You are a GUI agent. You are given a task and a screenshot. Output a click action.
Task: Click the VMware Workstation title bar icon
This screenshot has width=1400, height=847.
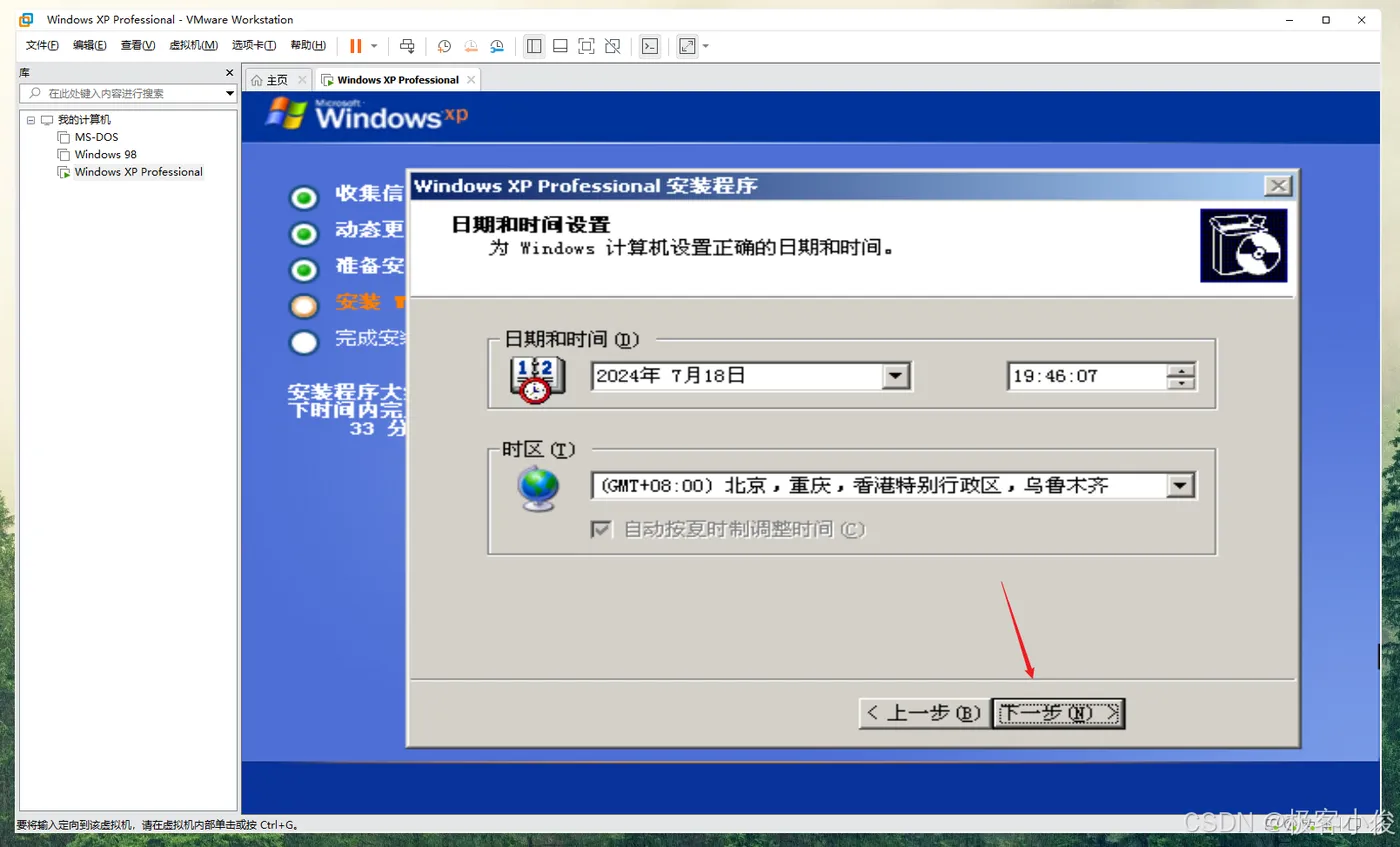point(27,20)
